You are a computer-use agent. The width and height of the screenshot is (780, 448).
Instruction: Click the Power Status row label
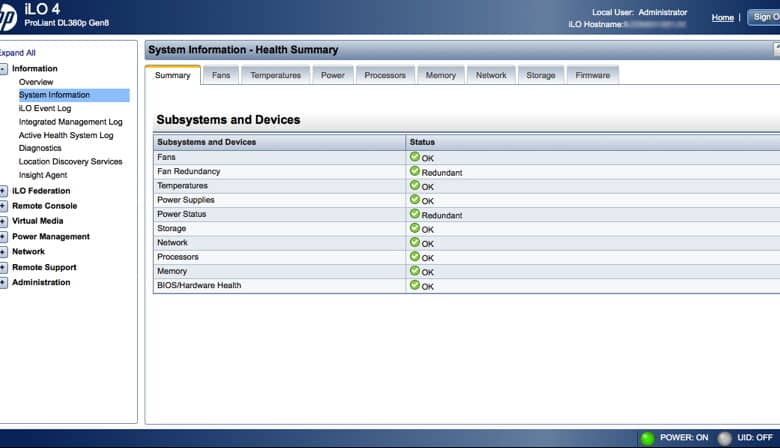[x=182, y=214]
